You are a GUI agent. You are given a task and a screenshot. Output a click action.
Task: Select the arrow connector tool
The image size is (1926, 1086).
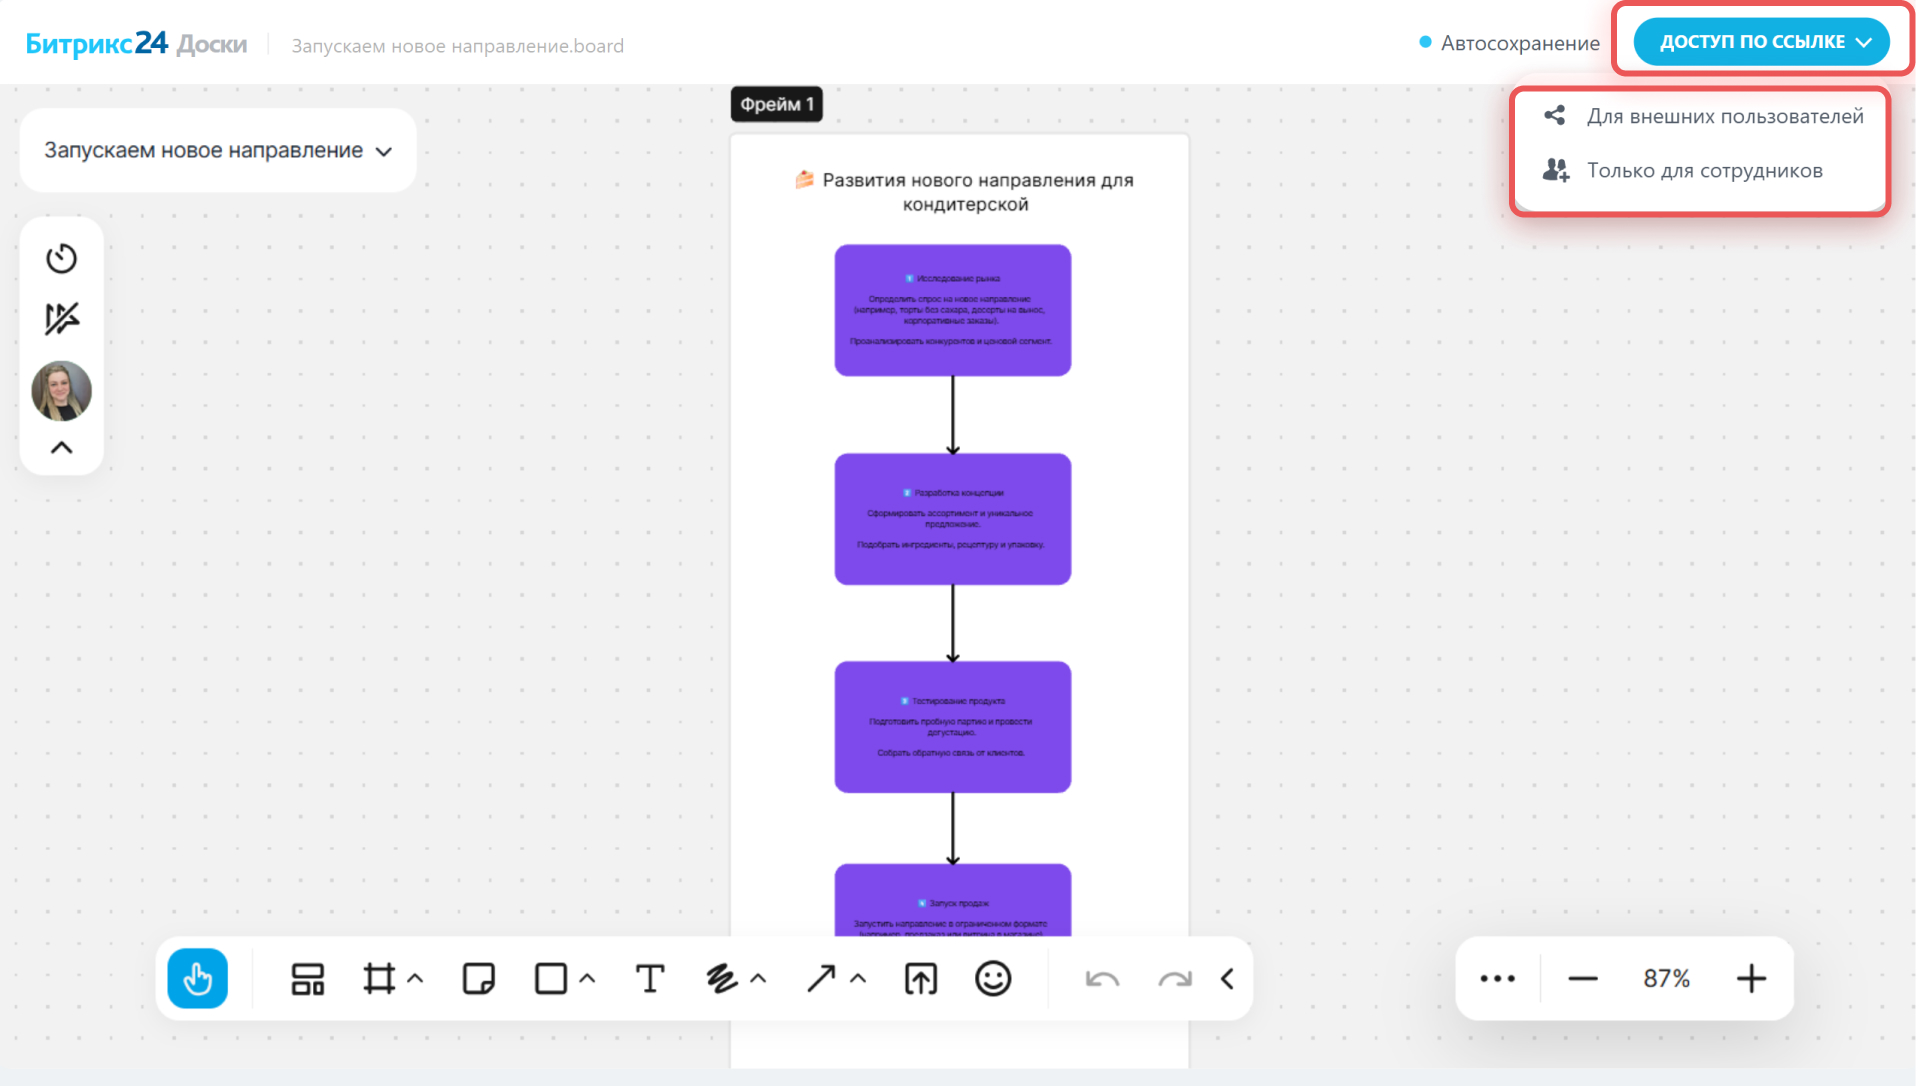click(x=821, y=978)
